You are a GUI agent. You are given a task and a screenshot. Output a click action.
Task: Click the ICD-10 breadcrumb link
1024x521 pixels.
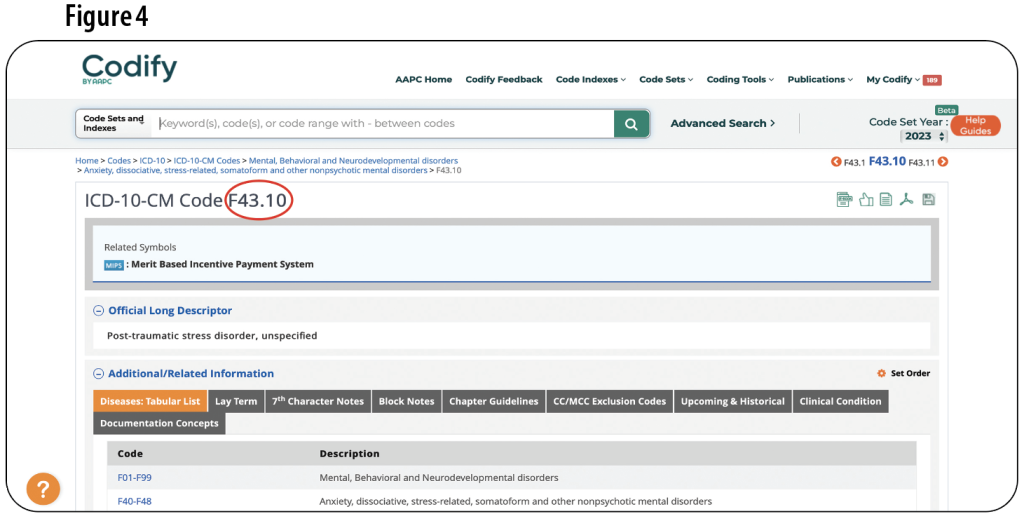[x=152, y=161]
